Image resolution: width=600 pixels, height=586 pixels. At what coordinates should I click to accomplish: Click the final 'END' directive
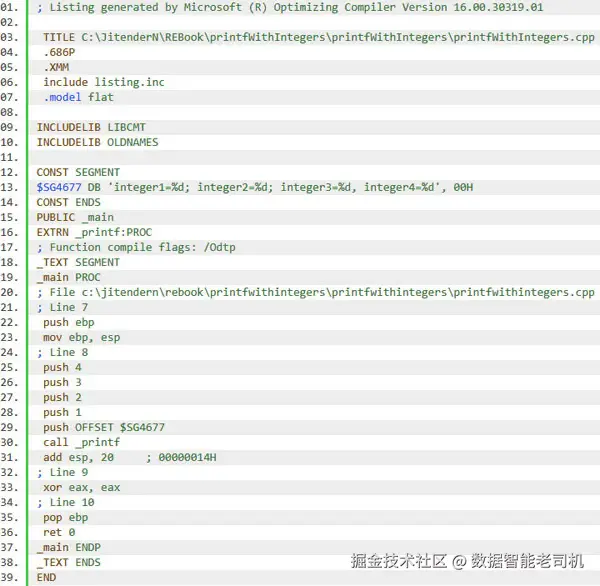[46, 577]
